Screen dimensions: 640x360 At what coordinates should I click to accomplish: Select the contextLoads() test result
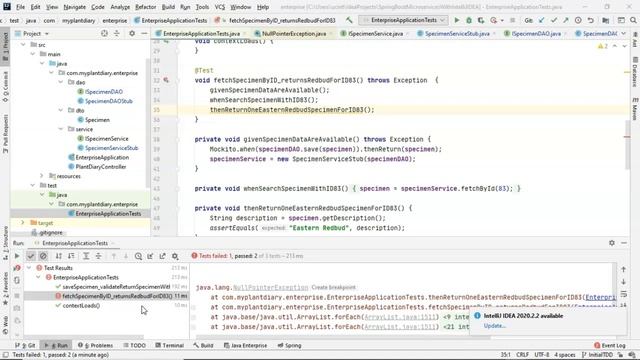pyautogui.click(x=81, y=306)
